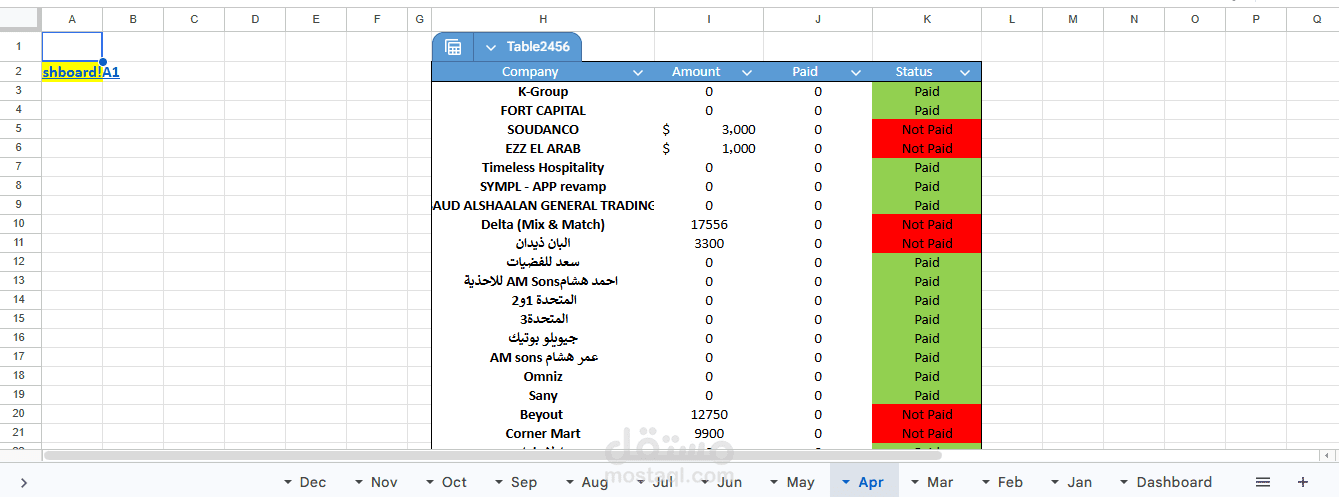Viewport: 1339px width, 497px height.
Task: Switch to the Oct sheet tab
Action: click(455, 482)
